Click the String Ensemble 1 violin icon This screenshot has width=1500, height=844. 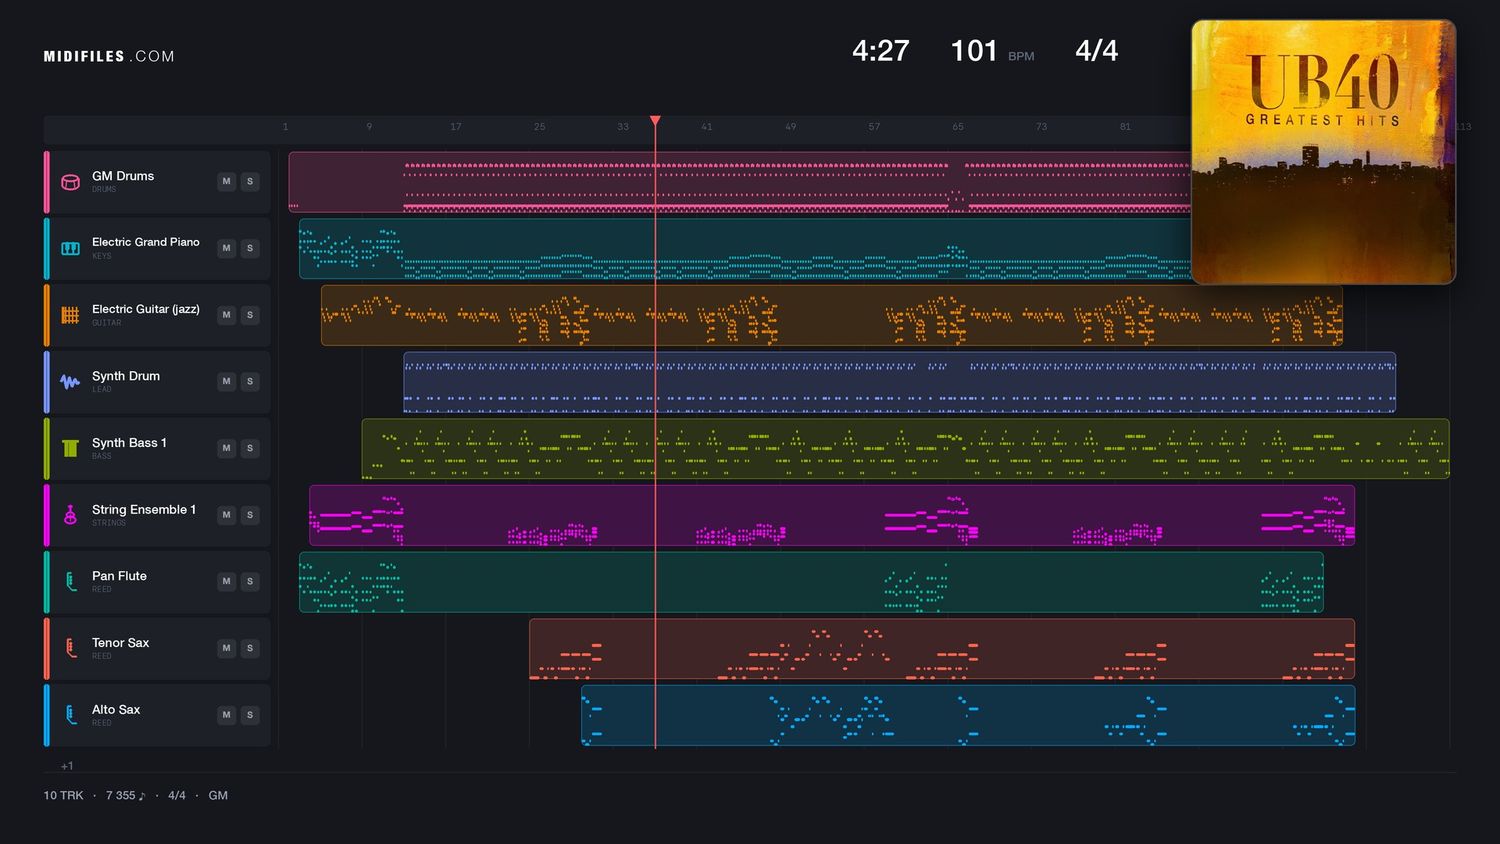point(70,515)
